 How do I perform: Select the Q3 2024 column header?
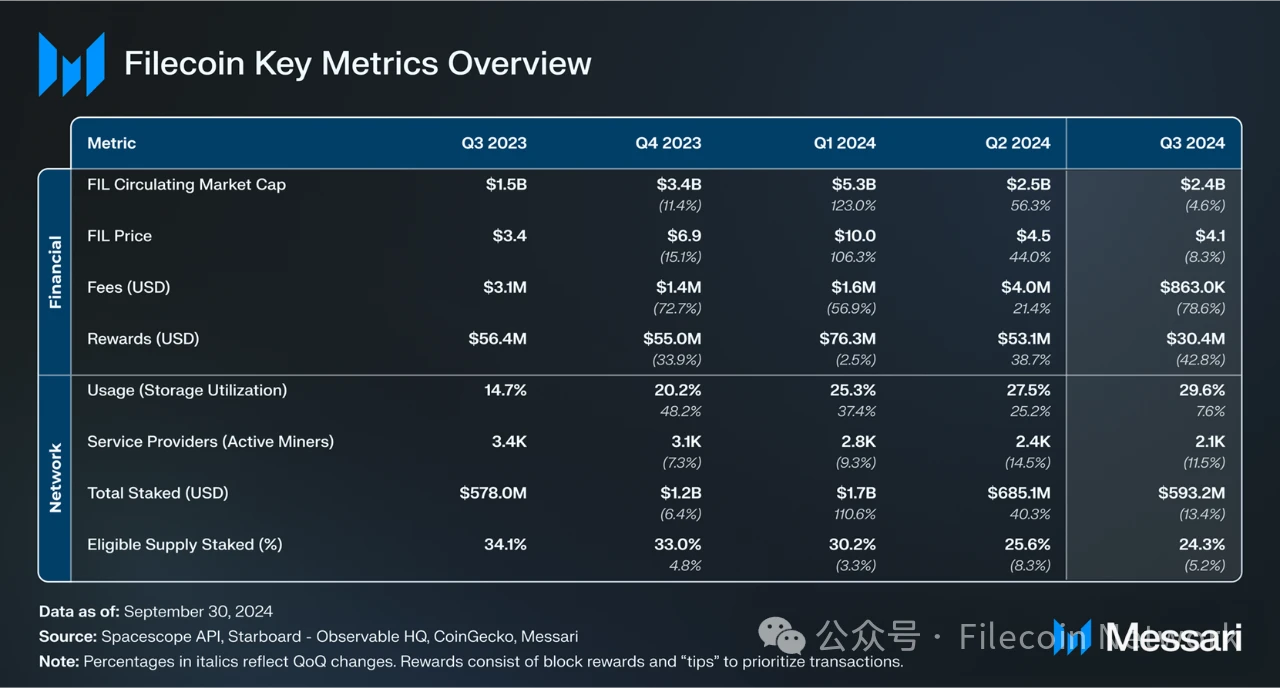(x=1192, y=143)
